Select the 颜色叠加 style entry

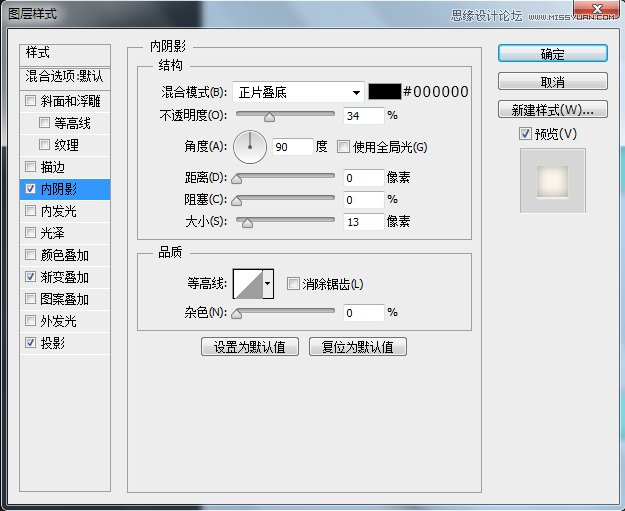click(65, 255)
